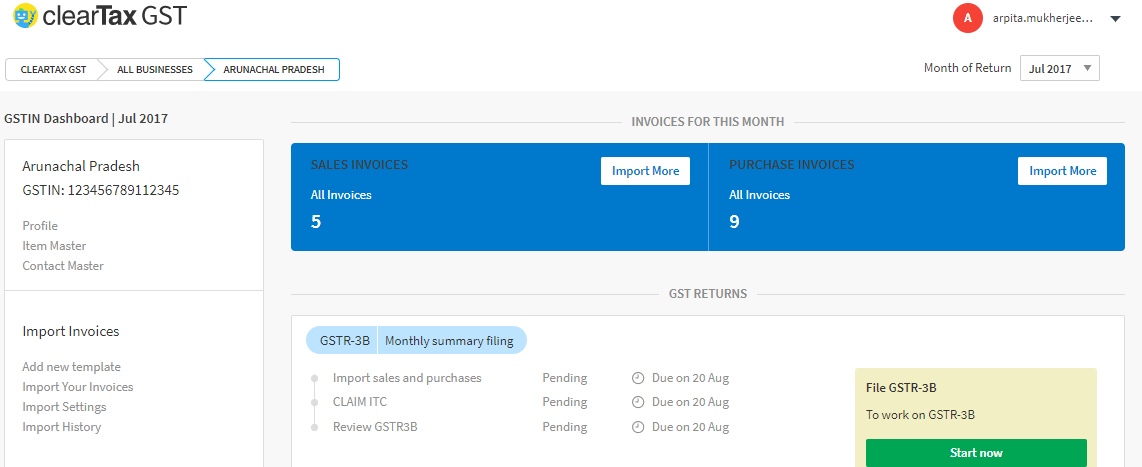Click the ClearTax GST logo icon
1142x467 pixels.
tap(25, 16)
